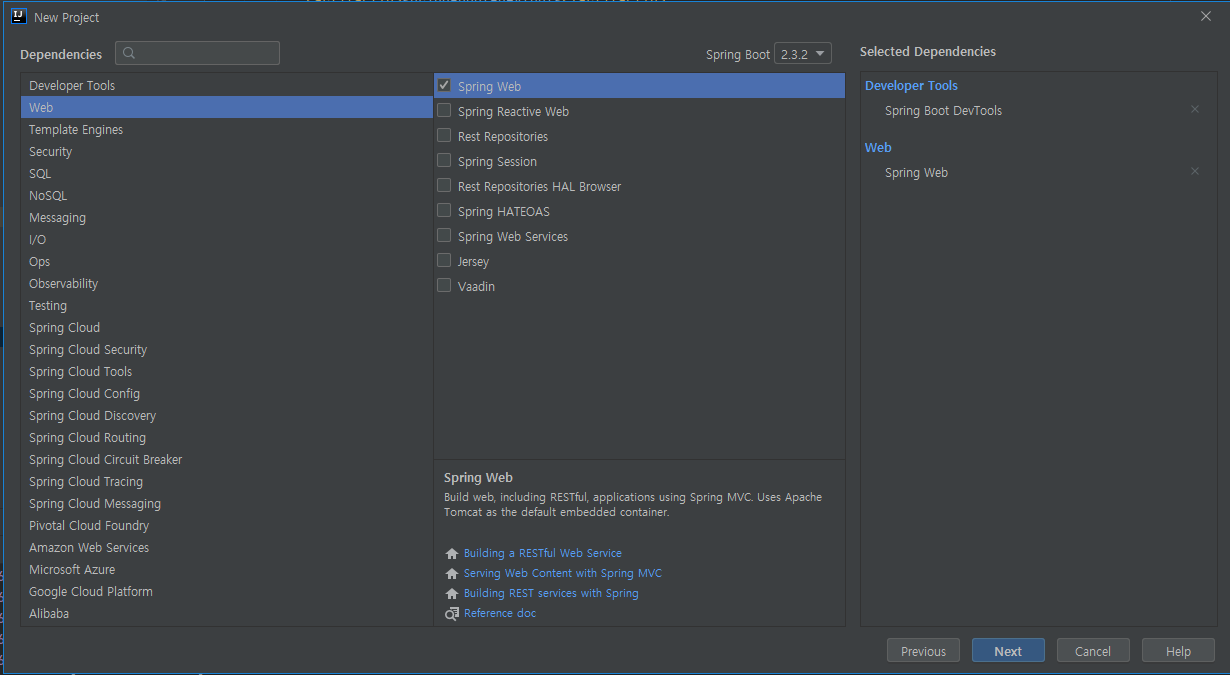
Task: Click the search magnifier icon in dependencies field
Action: [x=129, y=53]
